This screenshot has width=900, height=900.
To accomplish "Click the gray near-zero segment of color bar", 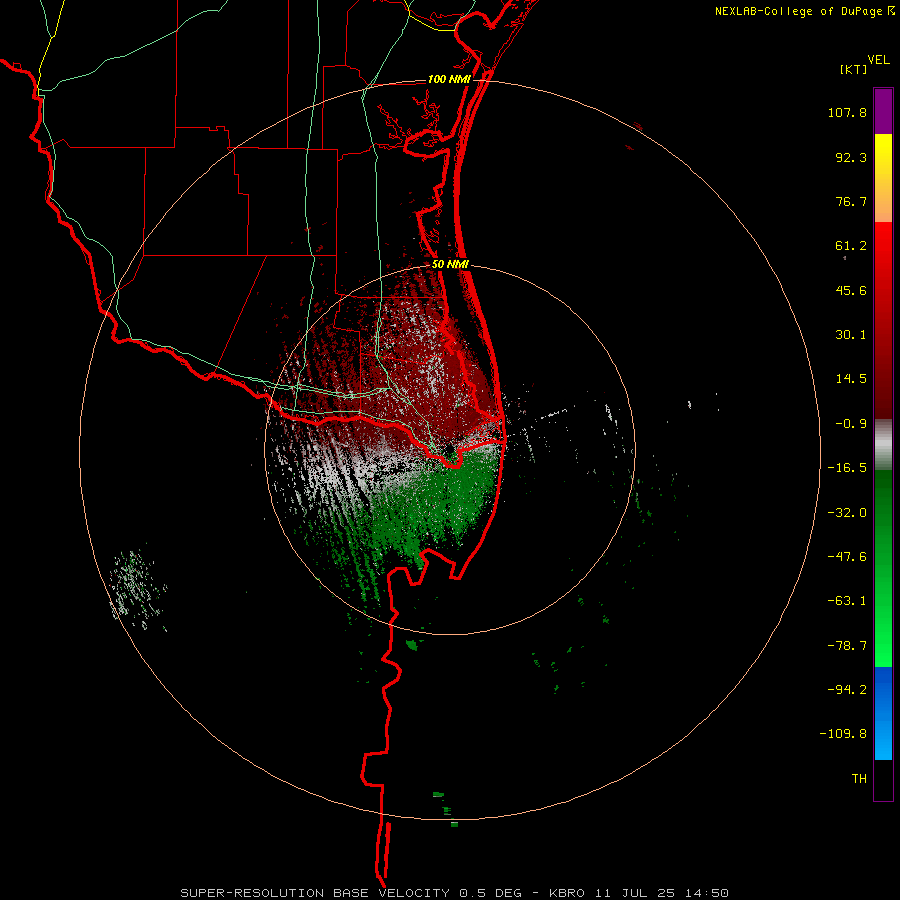I will [883, 444].
